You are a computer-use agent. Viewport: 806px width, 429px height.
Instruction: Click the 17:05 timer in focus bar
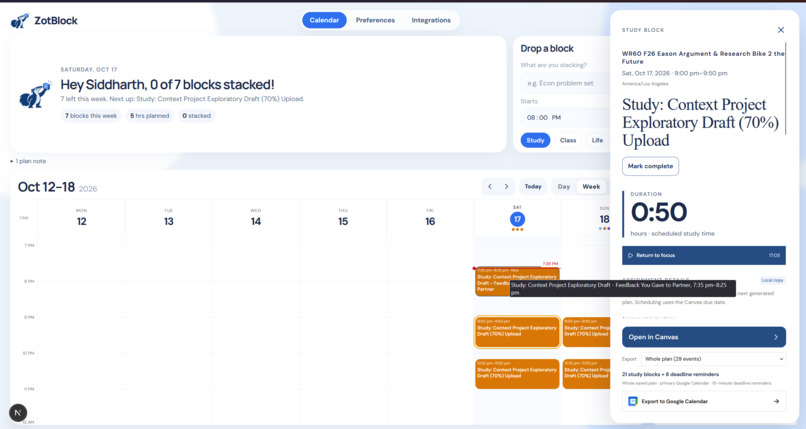click(x=774, y=255)
